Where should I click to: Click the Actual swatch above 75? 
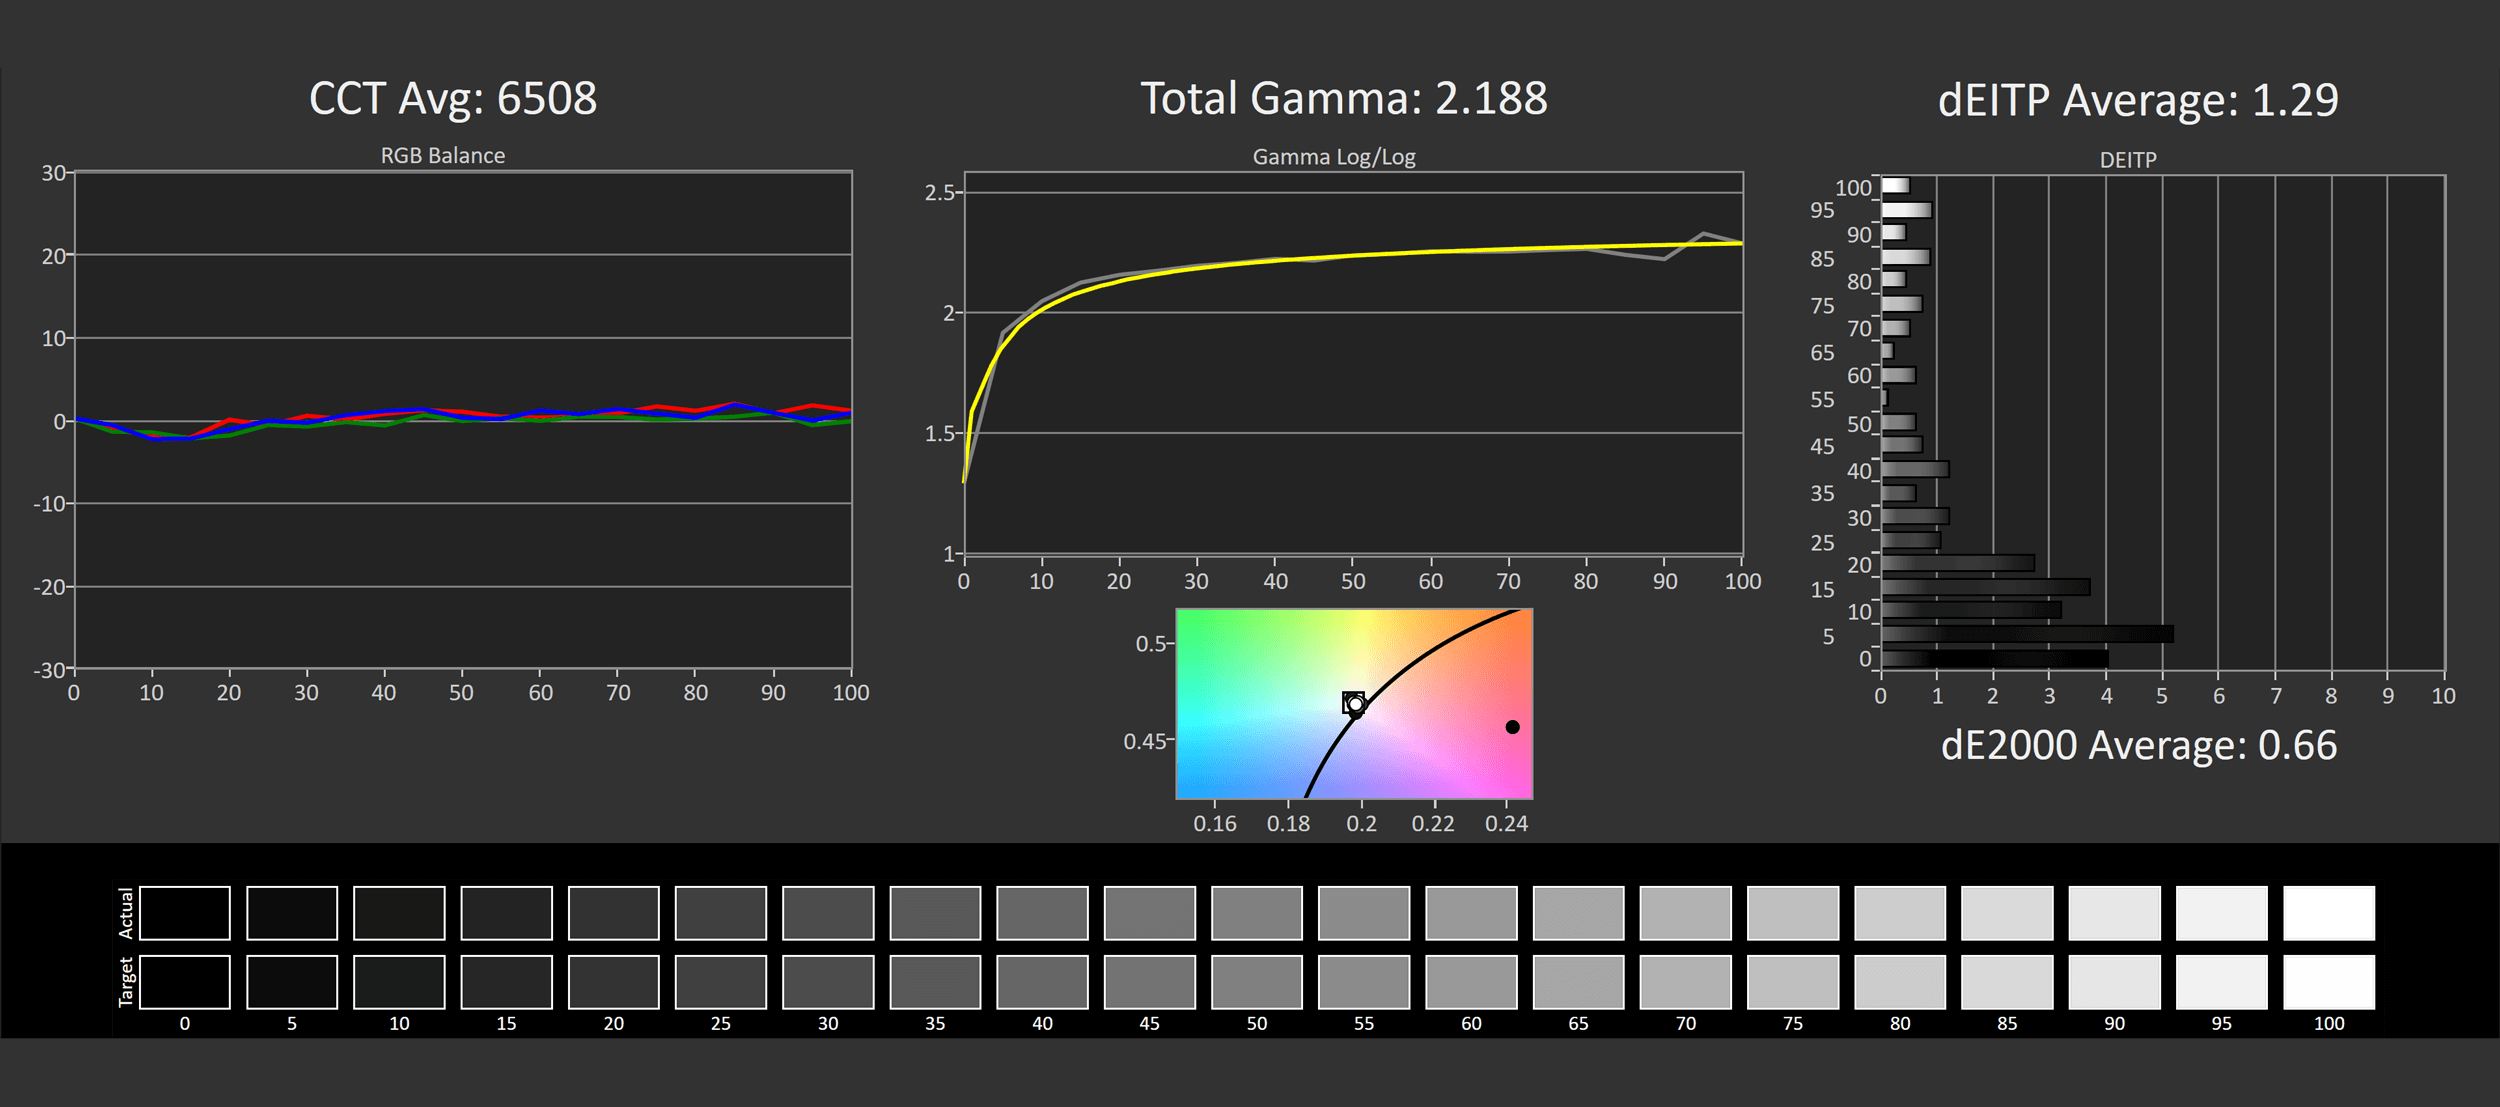click(x=1793, y=912)
